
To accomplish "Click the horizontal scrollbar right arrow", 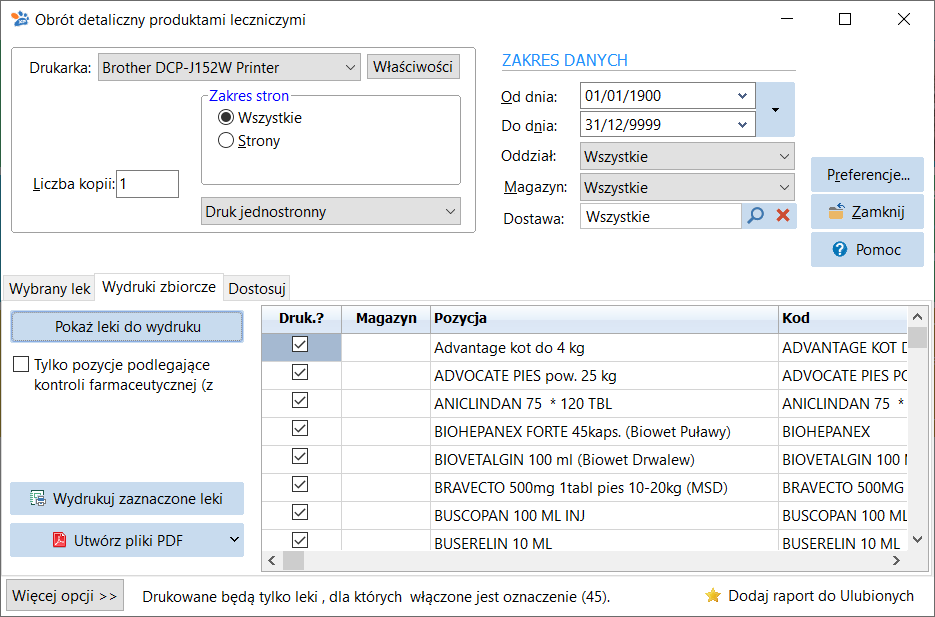I will (896, 560).
